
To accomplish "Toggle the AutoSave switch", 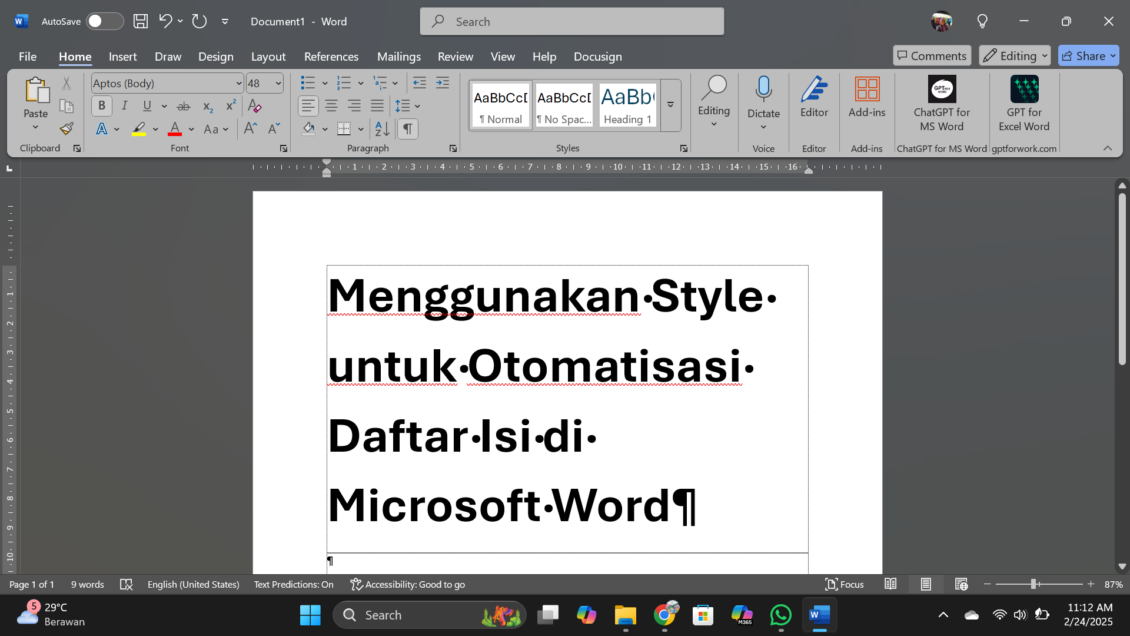I will pos(104,21).
